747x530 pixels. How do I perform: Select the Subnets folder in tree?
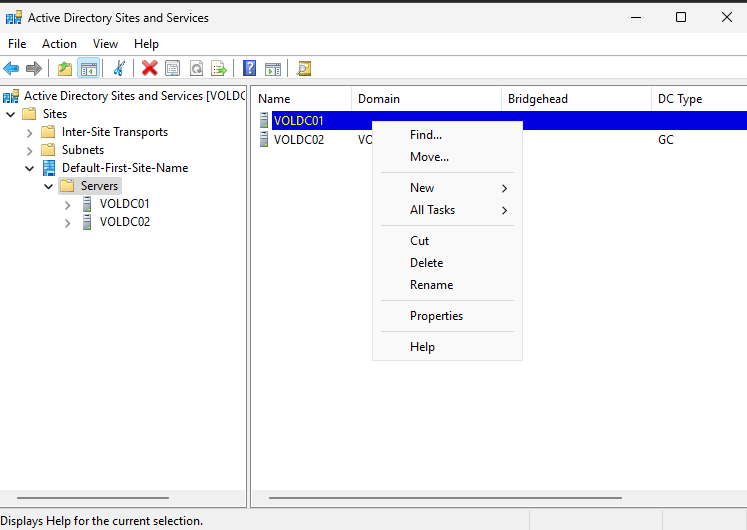click(x=82, y=150)
